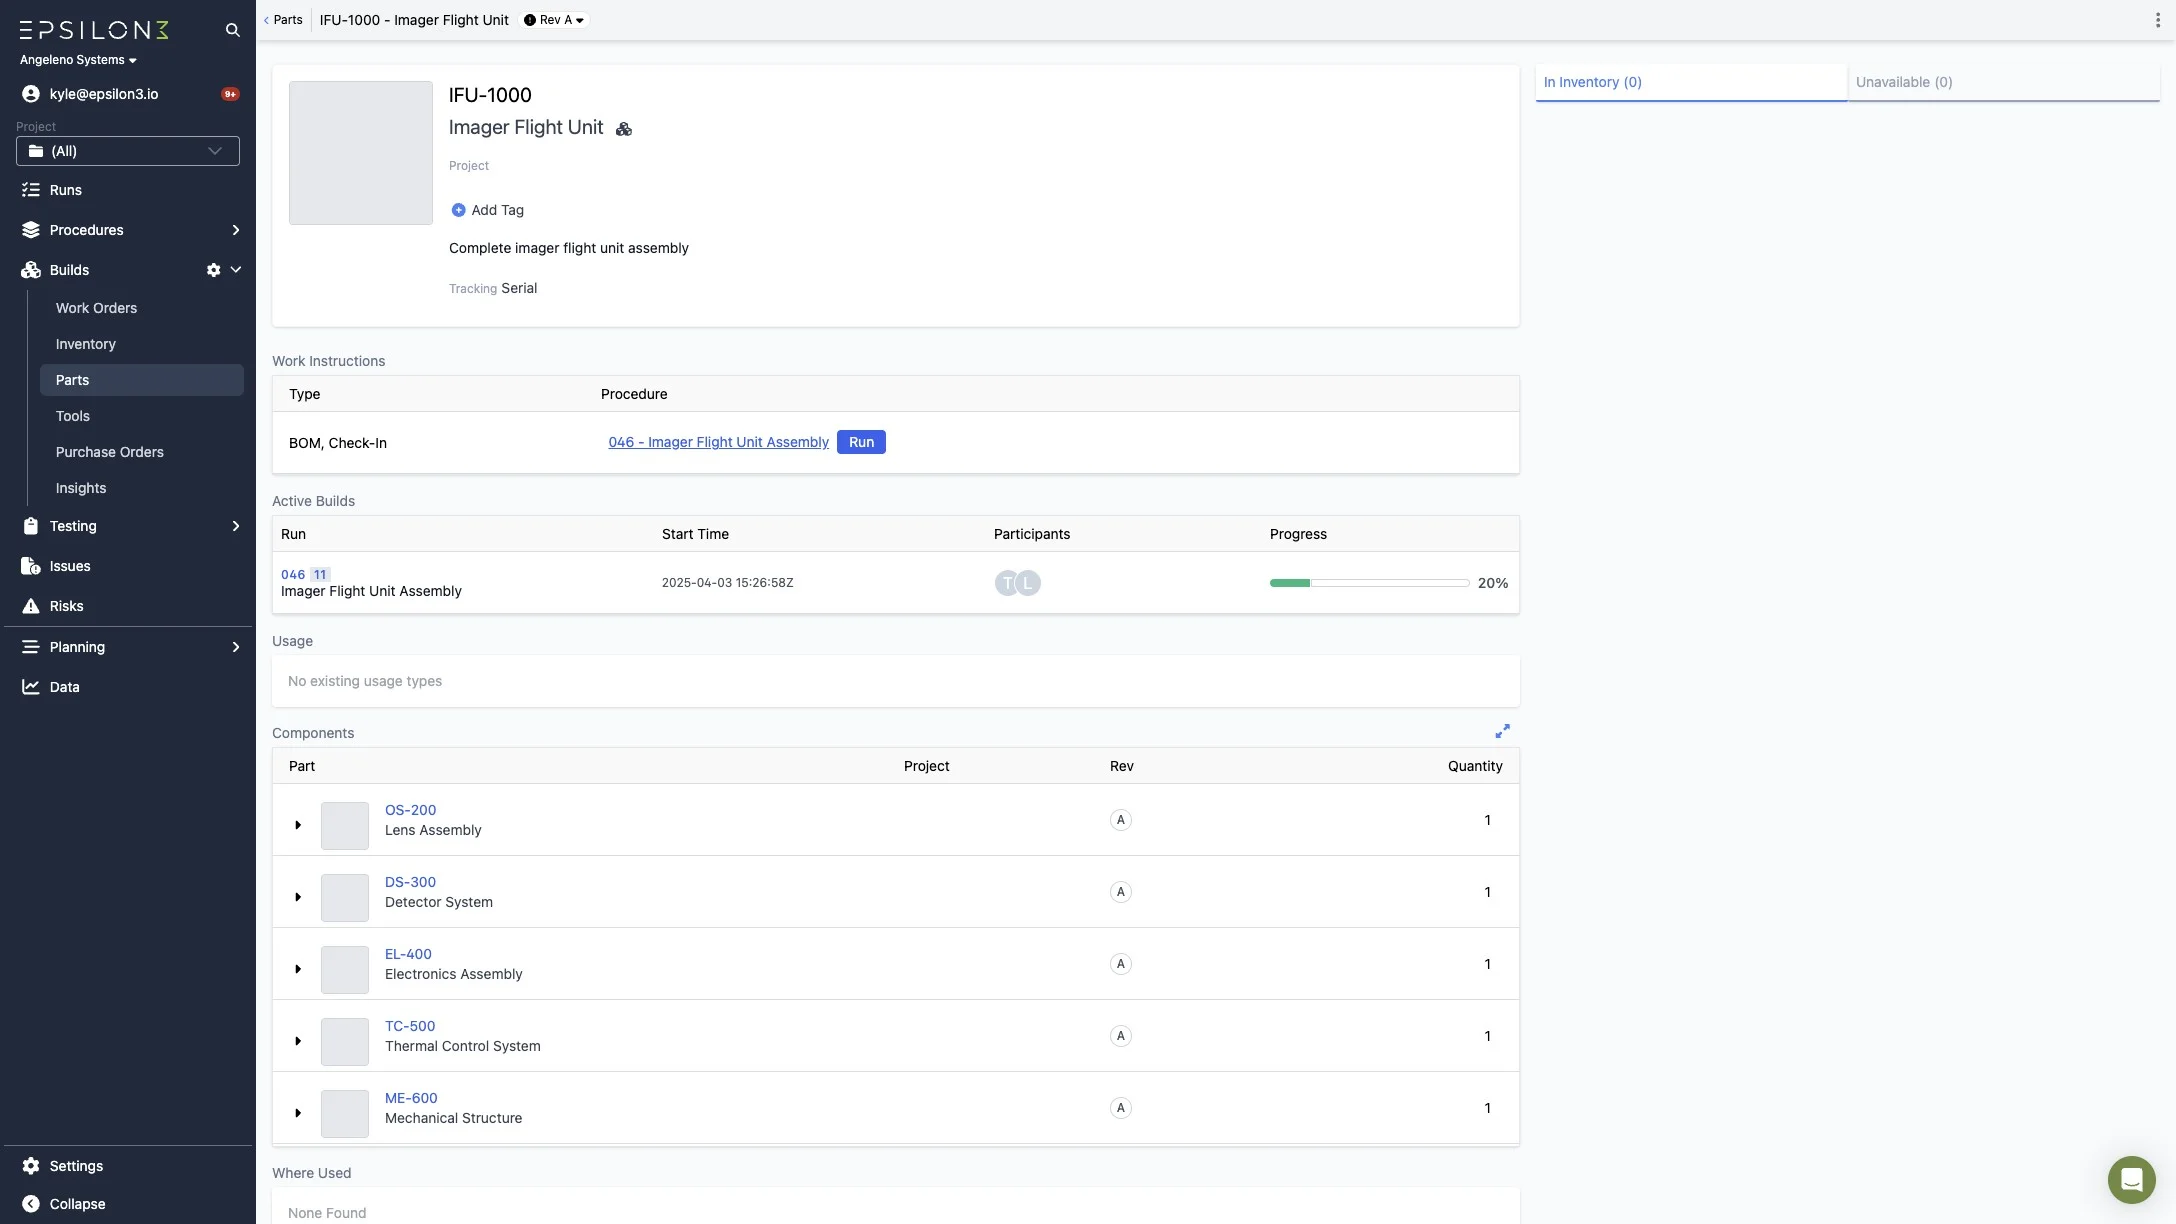This screenshot has width=2176, height=1224.
Task: Expand the Procedures sidebar menu chevron
Action: click(x=236, y=230)
